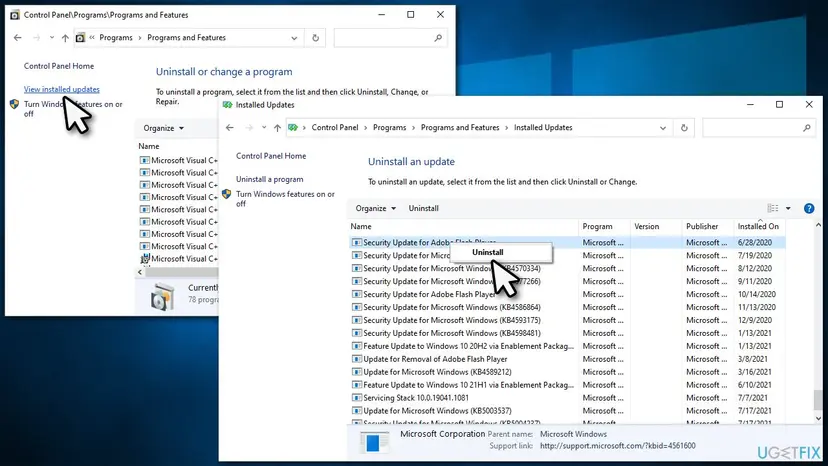Select Update for Microsoft Windows KB4589212
Image resolution: width=828 pixels, height=466 pixels.
[567, 372]
